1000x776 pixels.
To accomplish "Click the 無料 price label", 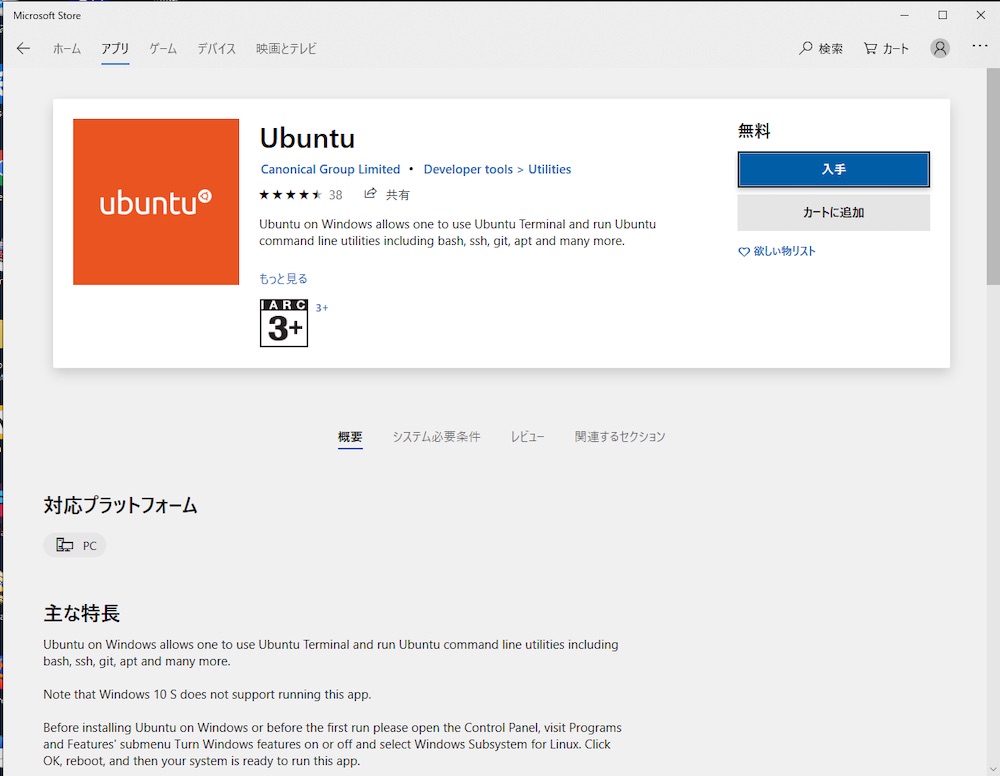I will pos(754,131).
